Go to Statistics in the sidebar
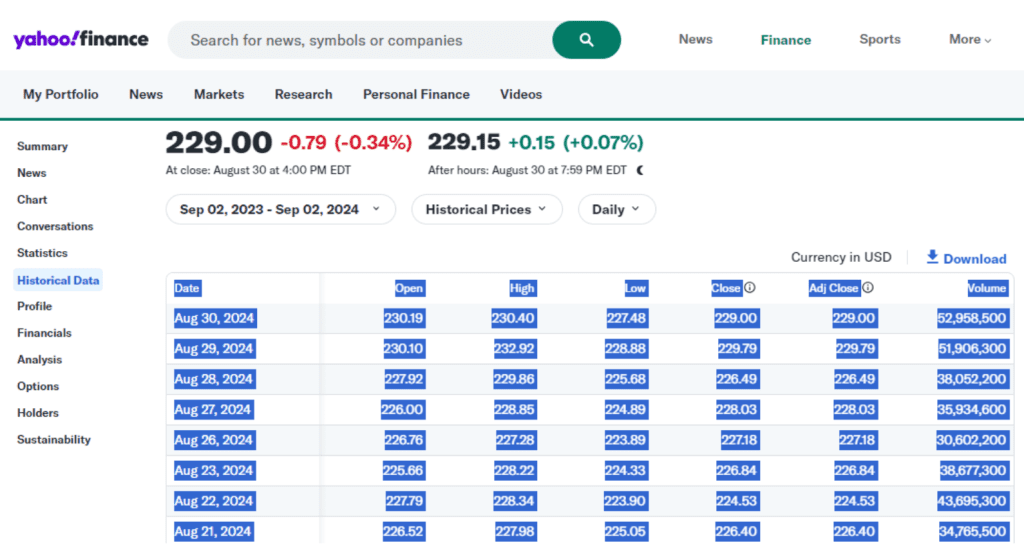1024x560 pixels. (42, 253)
